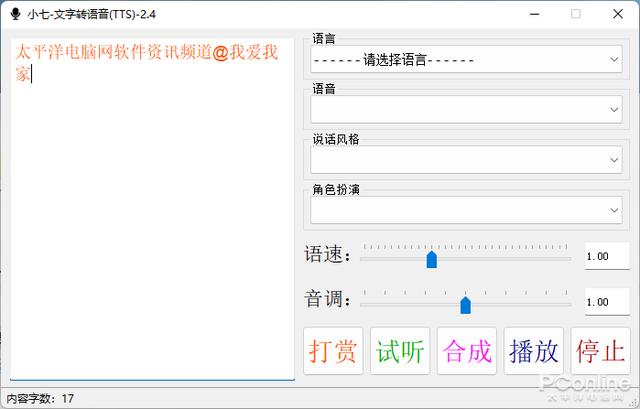Start playback with the 播放 button

click(x=534, y=351)
